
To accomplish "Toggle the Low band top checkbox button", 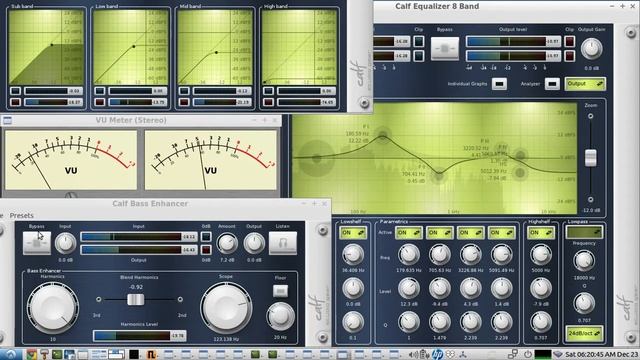I will click(100, 91).
